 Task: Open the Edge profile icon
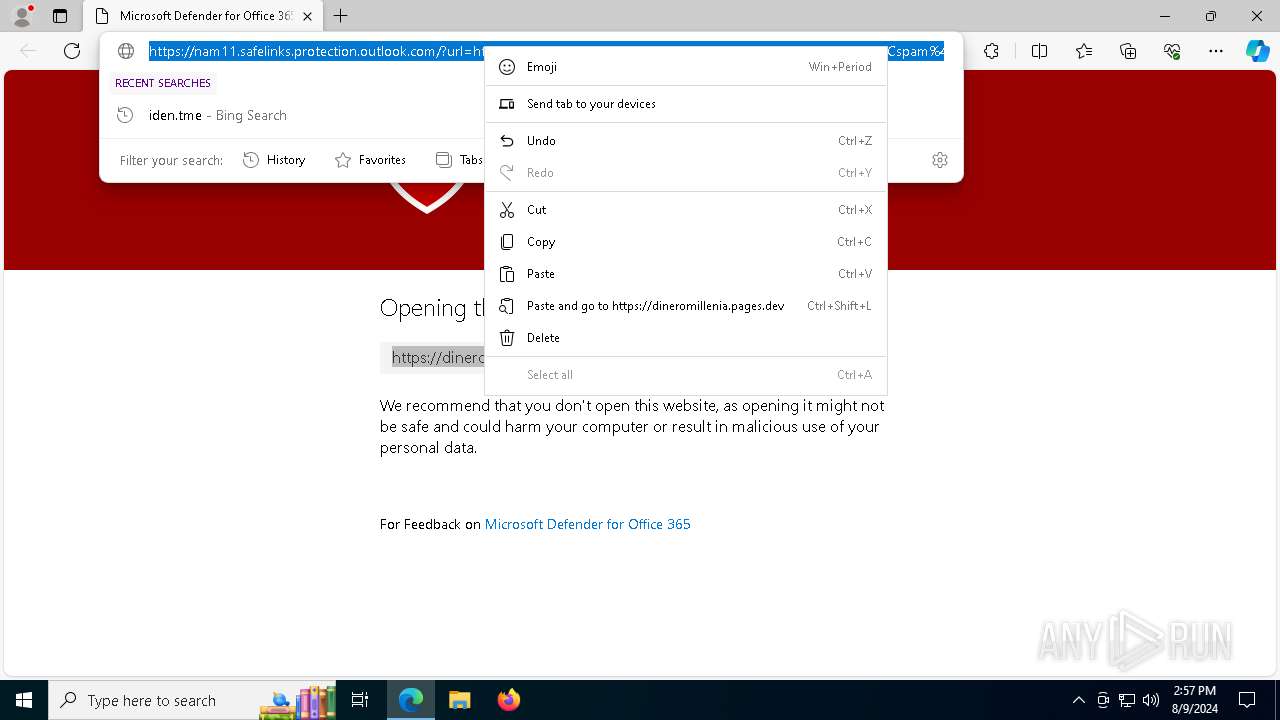point(21,16)
